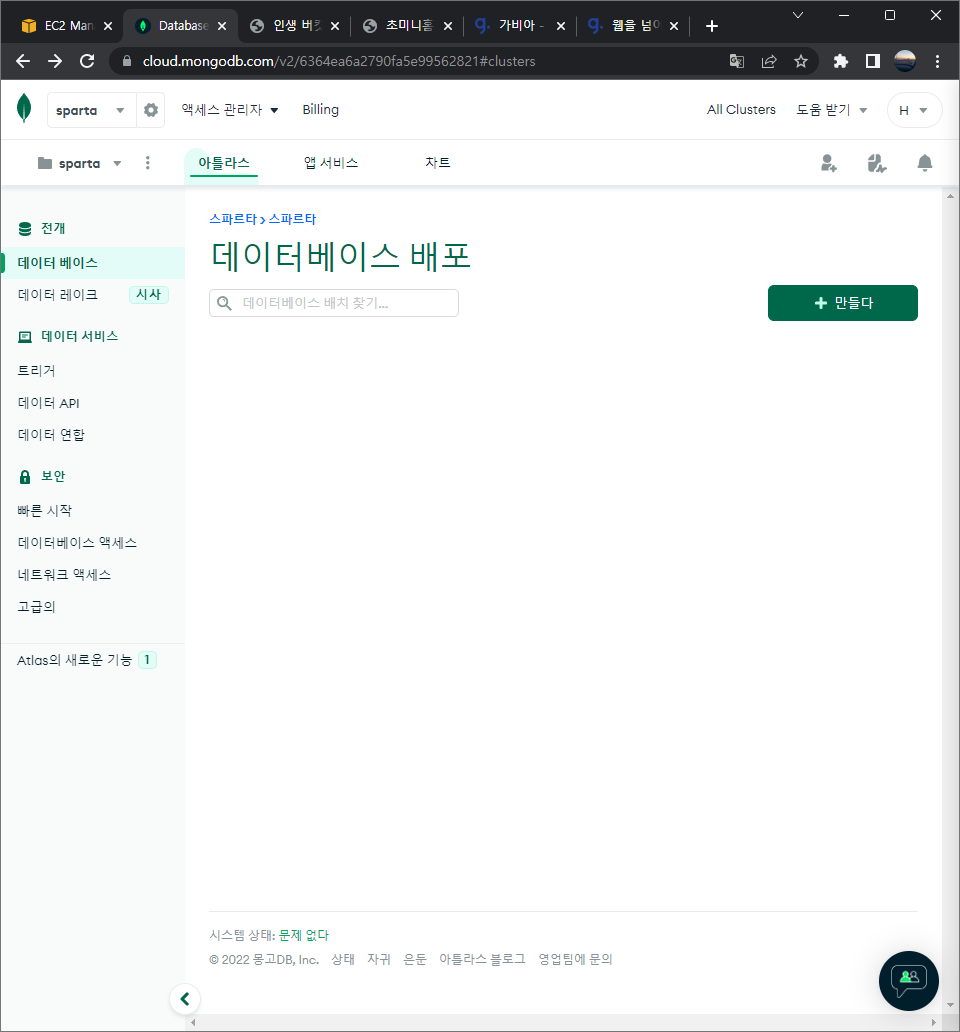
Task: Click the first 스파르타 breadcrumb link
Action: coord(232,219)
